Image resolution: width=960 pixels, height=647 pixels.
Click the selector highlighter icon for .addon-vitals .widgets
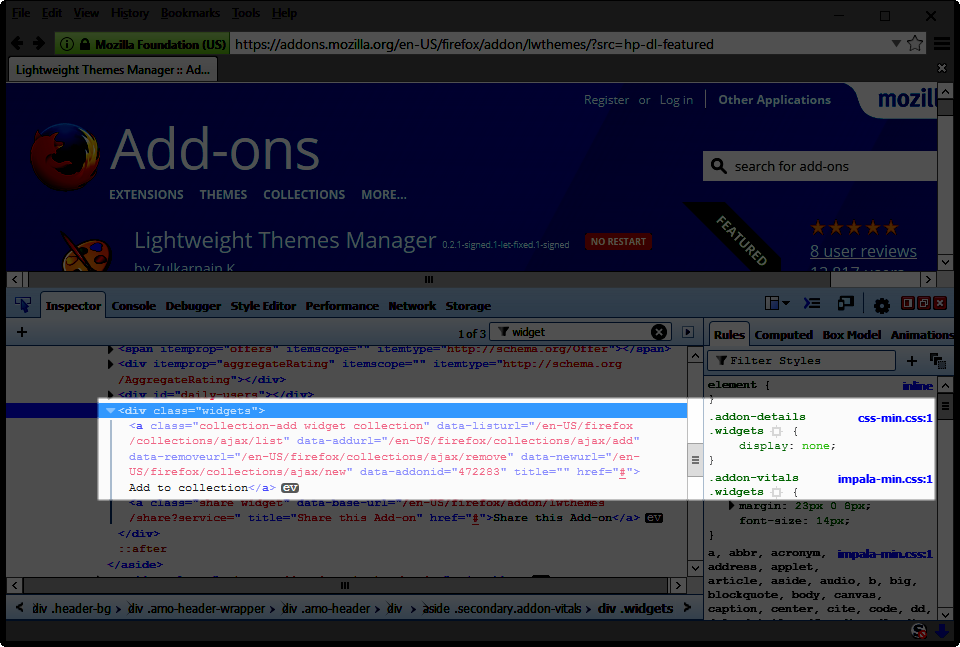pos(776,492)
